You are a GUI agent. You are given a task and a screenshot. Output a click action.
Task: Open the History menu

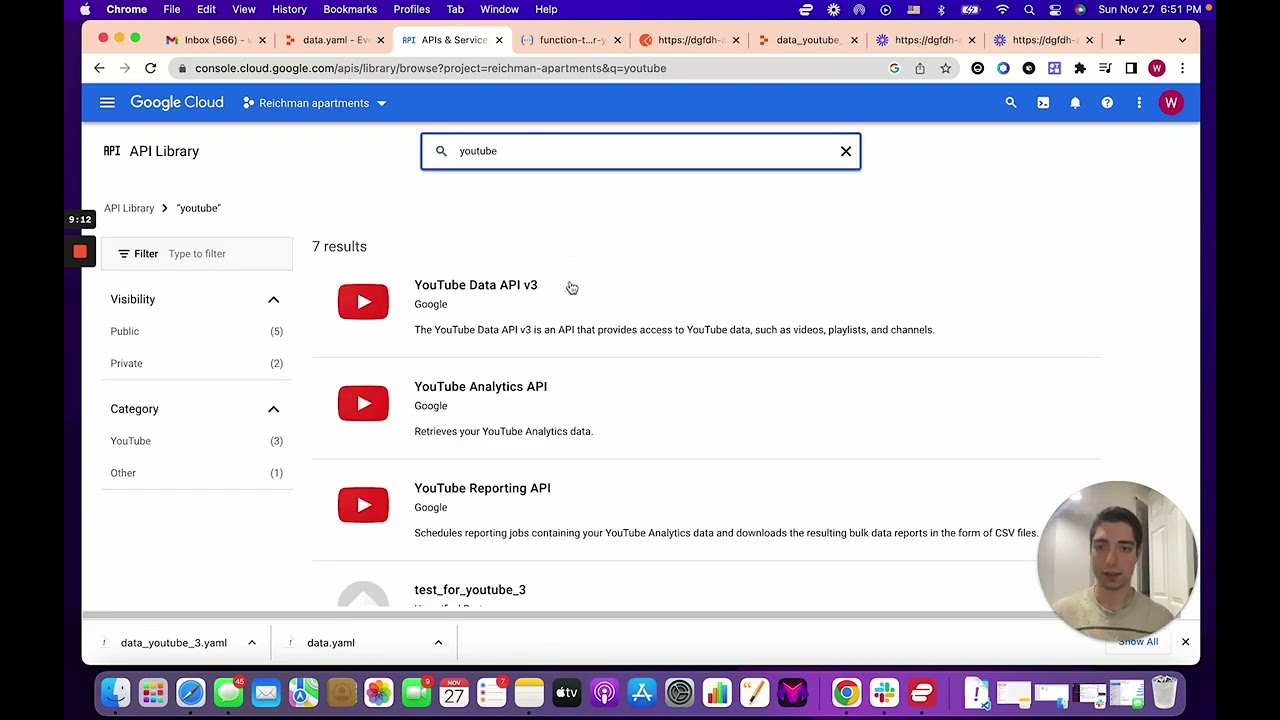pos(289,9)
